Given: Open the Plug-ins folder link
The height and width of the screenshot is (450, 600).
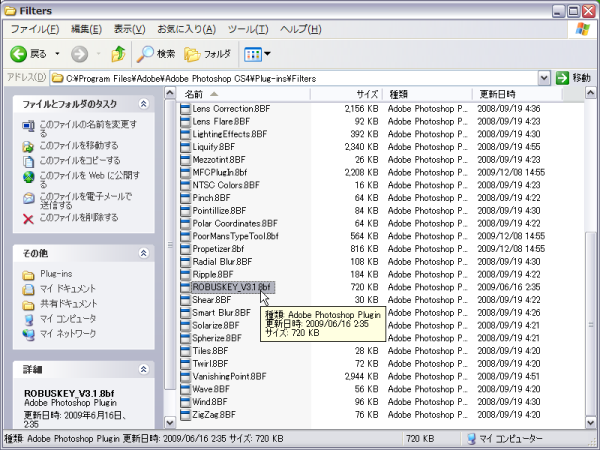Looking at the screenshot, I should [56, 274].
